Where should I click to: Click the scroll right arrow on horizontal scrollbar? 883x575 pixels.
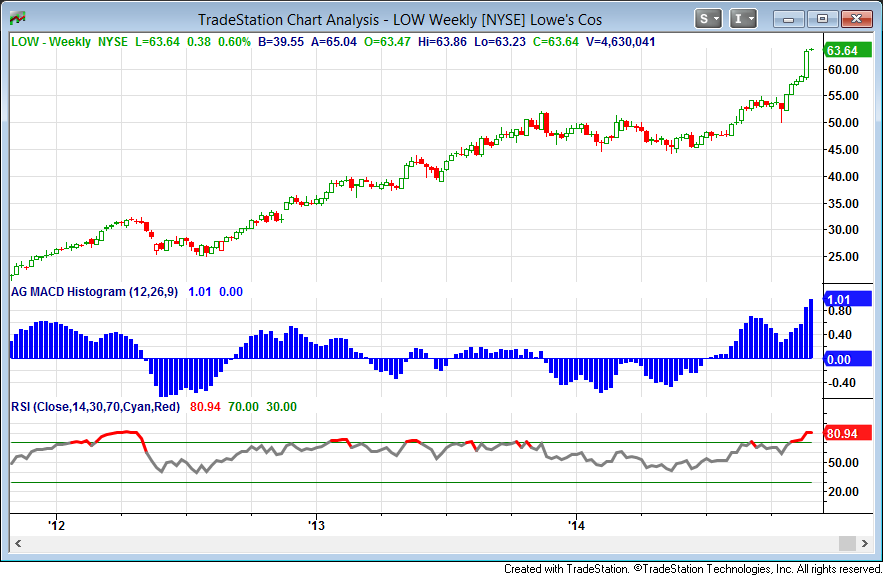tap(864, 543)
